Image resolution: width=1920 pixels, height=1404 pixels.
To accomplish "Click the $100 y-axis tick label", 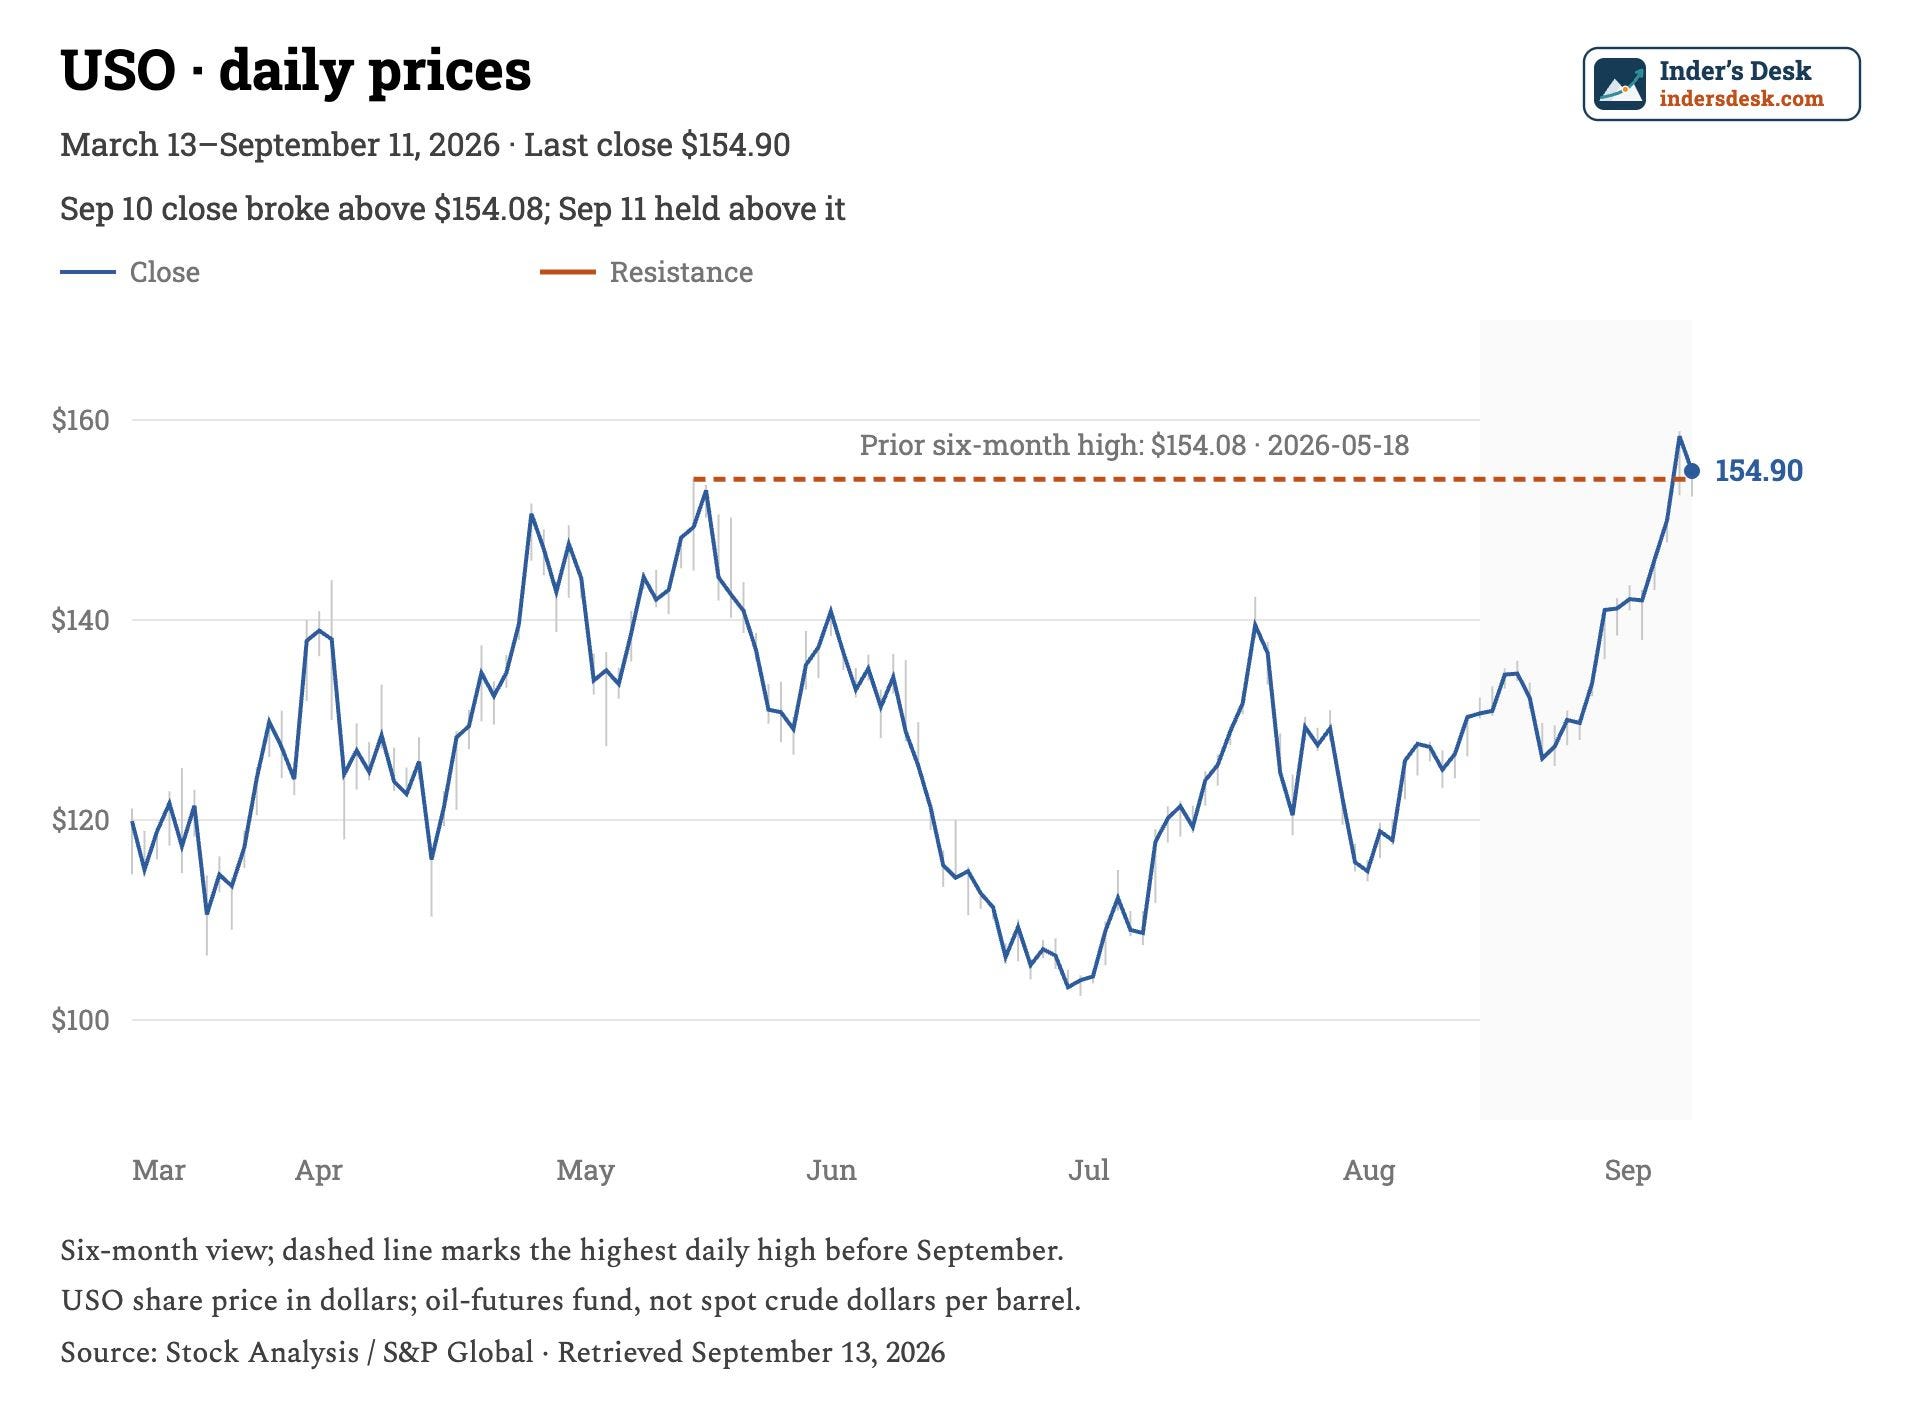I will [x=81, y=1020].
